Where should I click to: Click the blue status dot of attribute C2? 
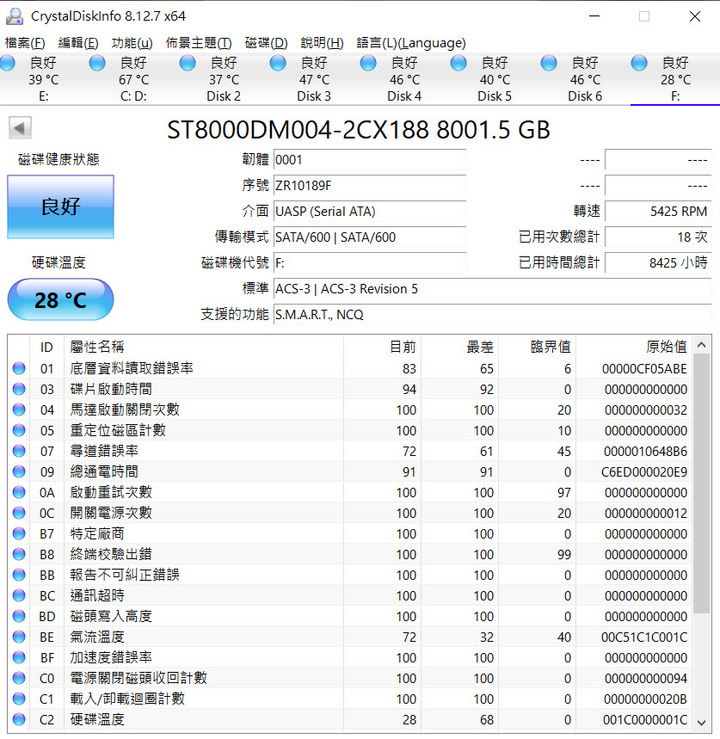(19, 719)
